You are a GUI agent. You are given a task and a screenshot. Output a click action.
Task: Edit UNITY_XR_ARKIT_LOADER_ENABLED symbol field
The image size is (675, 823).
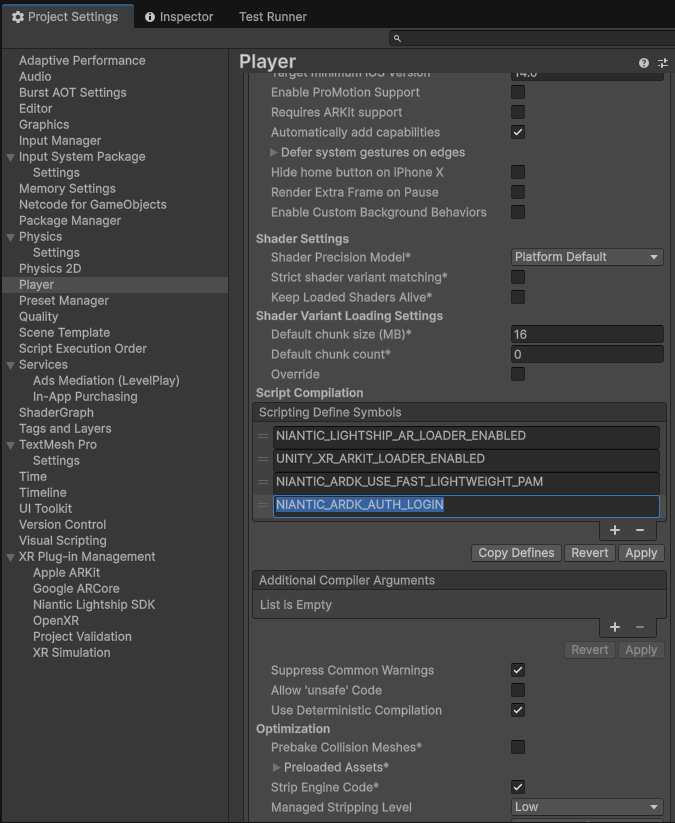coord(466,459)
